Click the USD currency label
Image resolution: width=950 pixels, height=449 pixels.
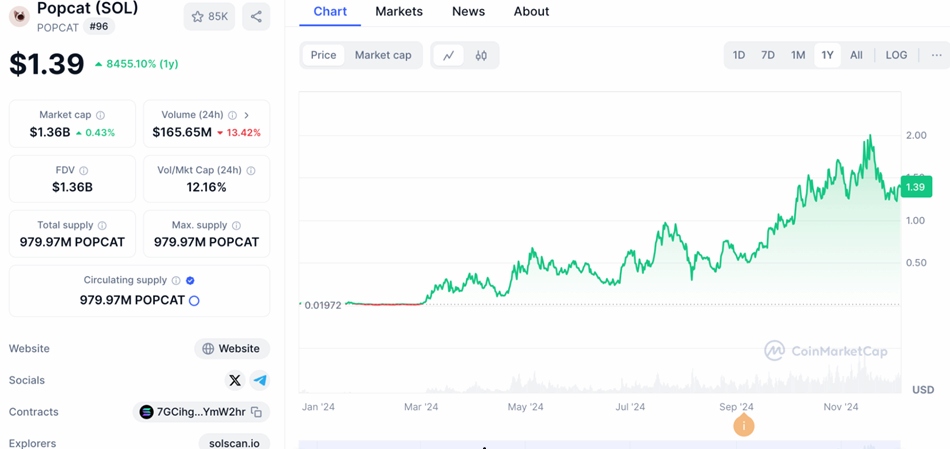(x=923, y=390)
